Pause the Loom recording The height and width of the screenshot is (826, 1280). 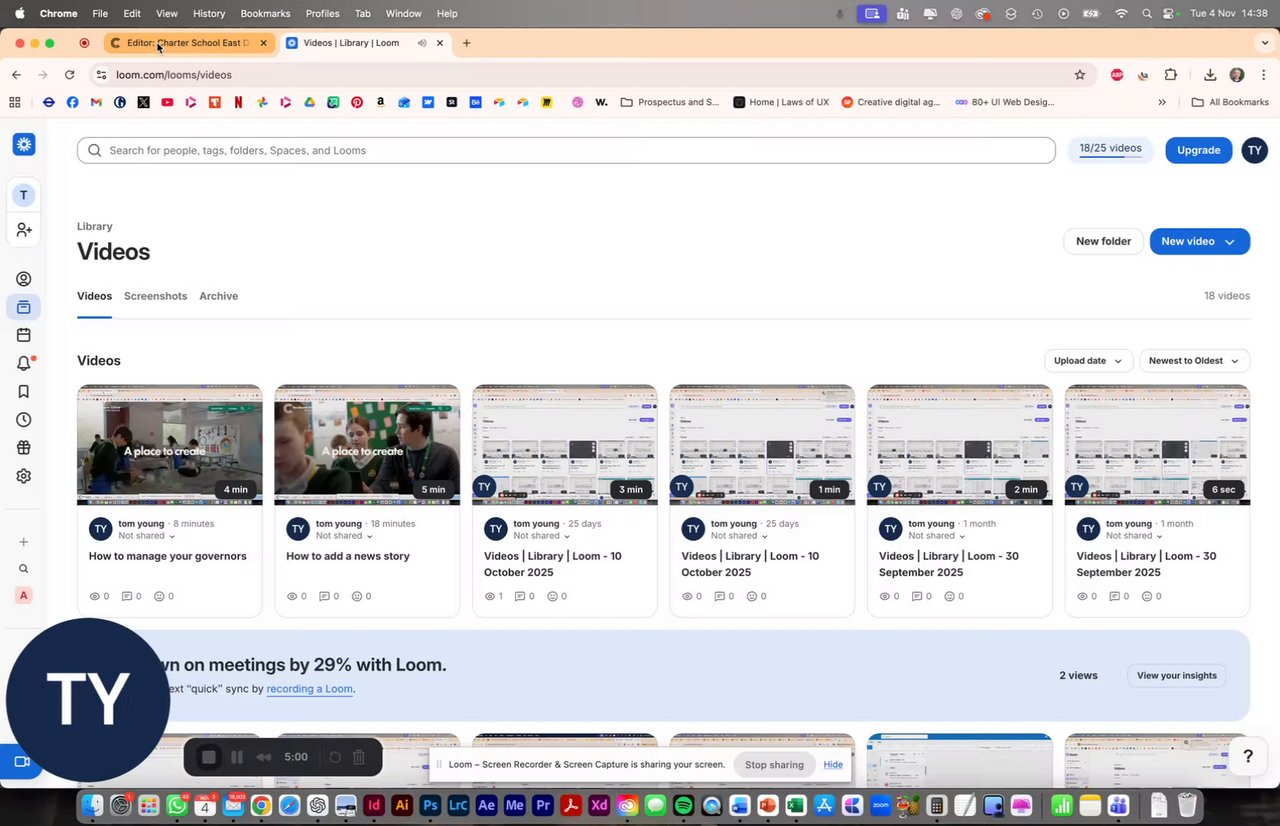(237, 757)
